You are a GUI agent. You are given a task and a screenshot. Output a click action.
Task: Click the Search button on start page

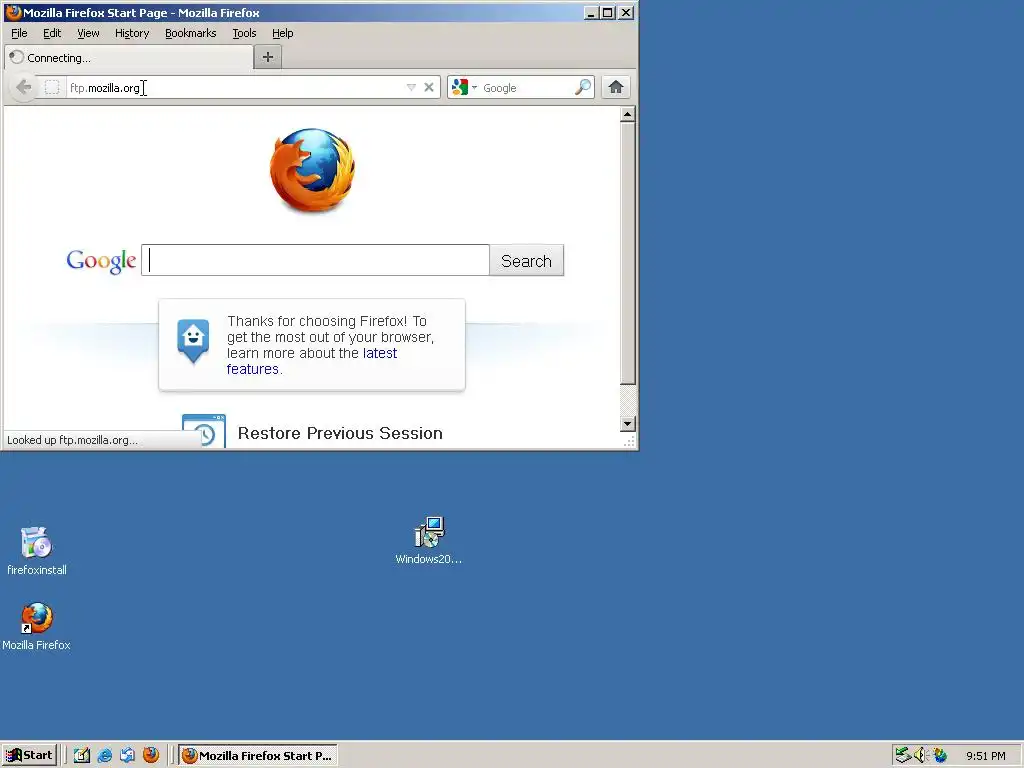tap(526, 261)
